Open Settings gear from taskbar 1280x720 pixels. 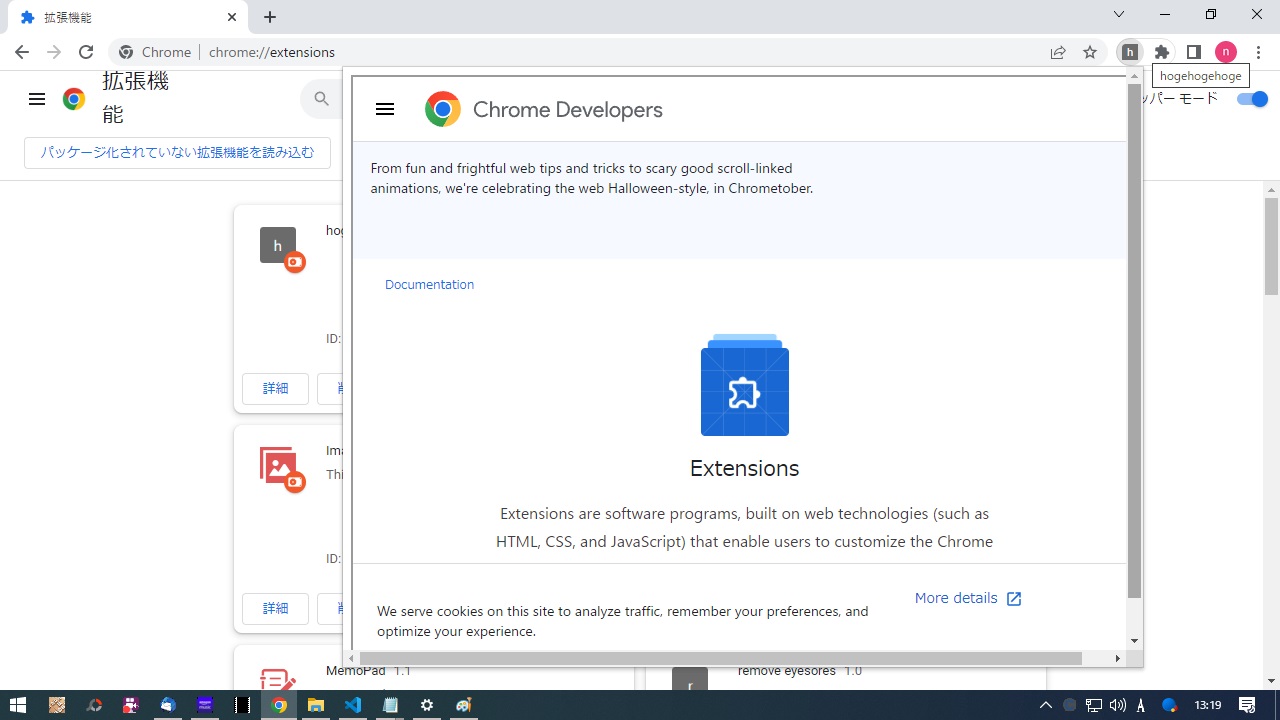coord(427,705)
